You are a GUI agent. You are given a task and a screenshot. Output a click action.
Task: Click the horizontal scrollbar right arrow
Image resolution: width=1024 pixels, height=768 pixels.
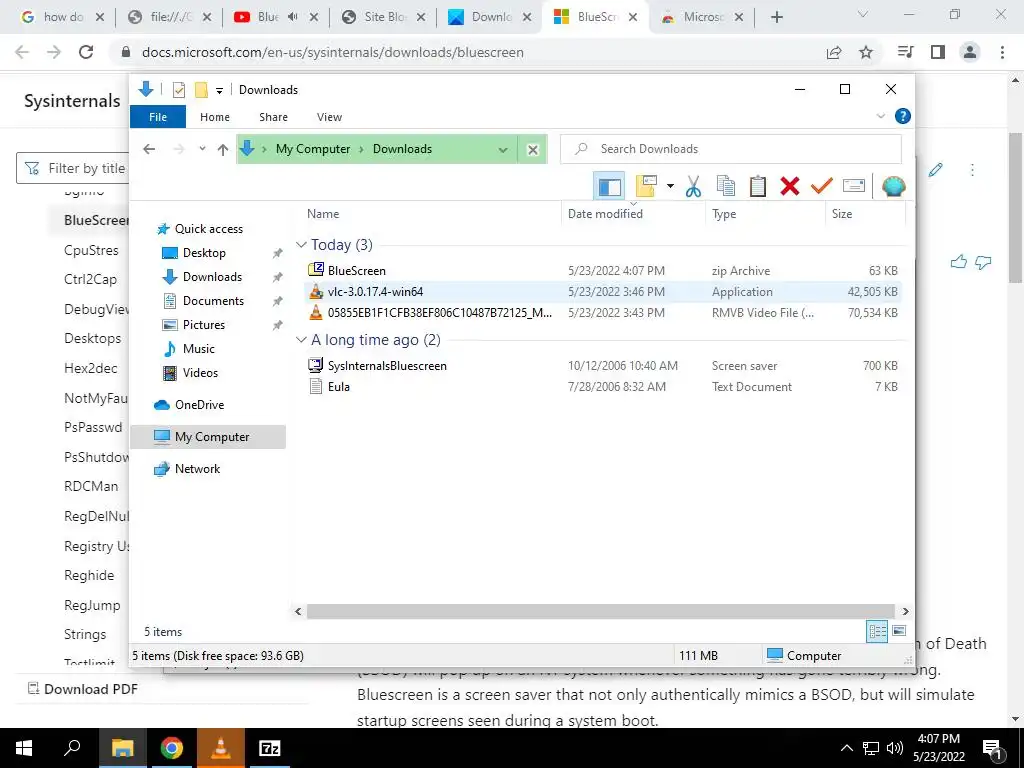click(905, 611)
